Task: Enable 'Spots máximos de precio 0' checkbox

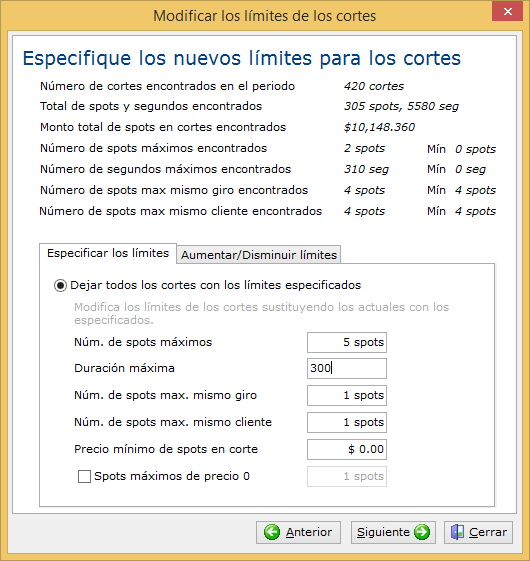Action: 84,477
